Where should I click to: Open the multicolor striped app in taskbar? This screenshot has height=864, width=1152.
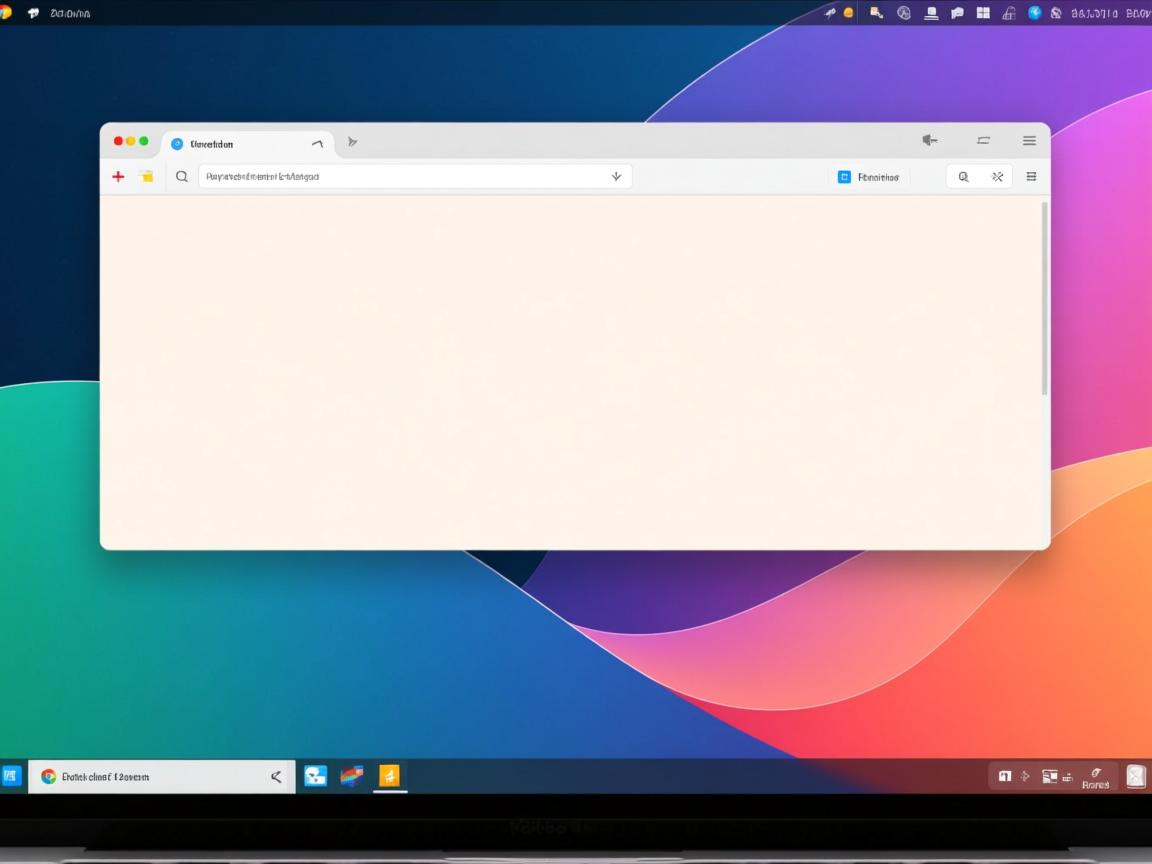352,776
